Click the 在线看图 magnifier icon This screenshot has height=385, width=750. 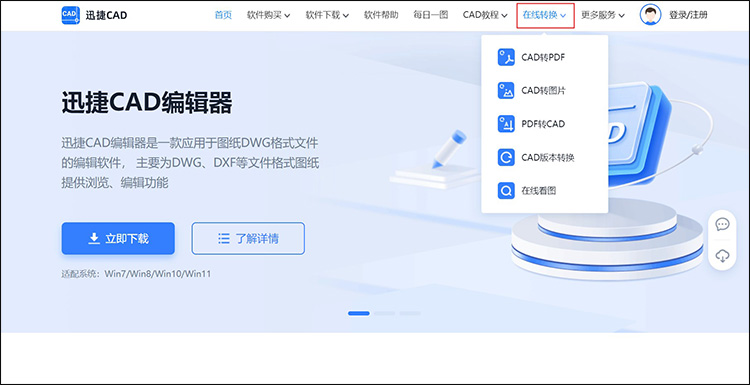tap(506, 191)
